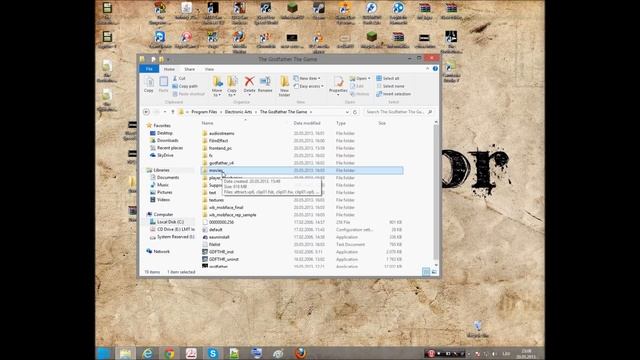This screenshot has height=360, width=640.
Task: Click Select all in the ribbon
Action: 388,78
